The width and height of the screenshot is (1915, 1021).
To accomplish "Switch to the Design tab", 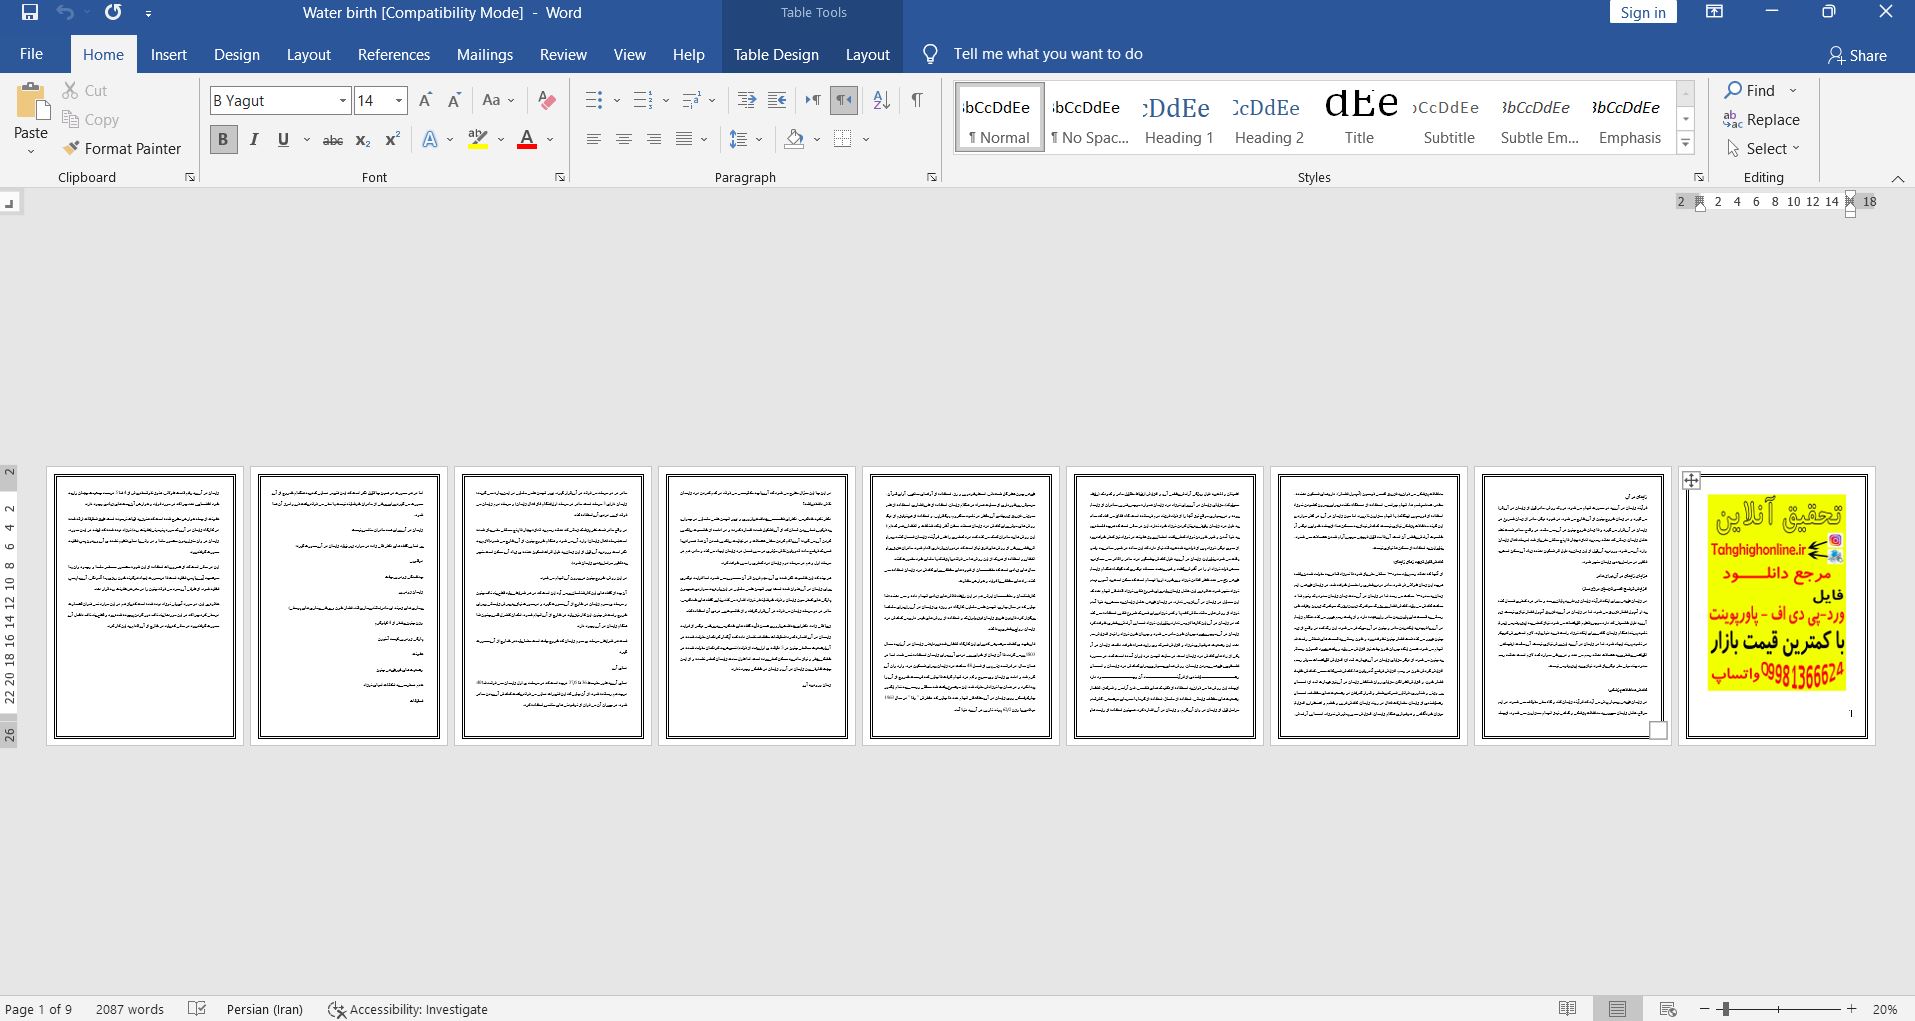I will click(237, 54).
